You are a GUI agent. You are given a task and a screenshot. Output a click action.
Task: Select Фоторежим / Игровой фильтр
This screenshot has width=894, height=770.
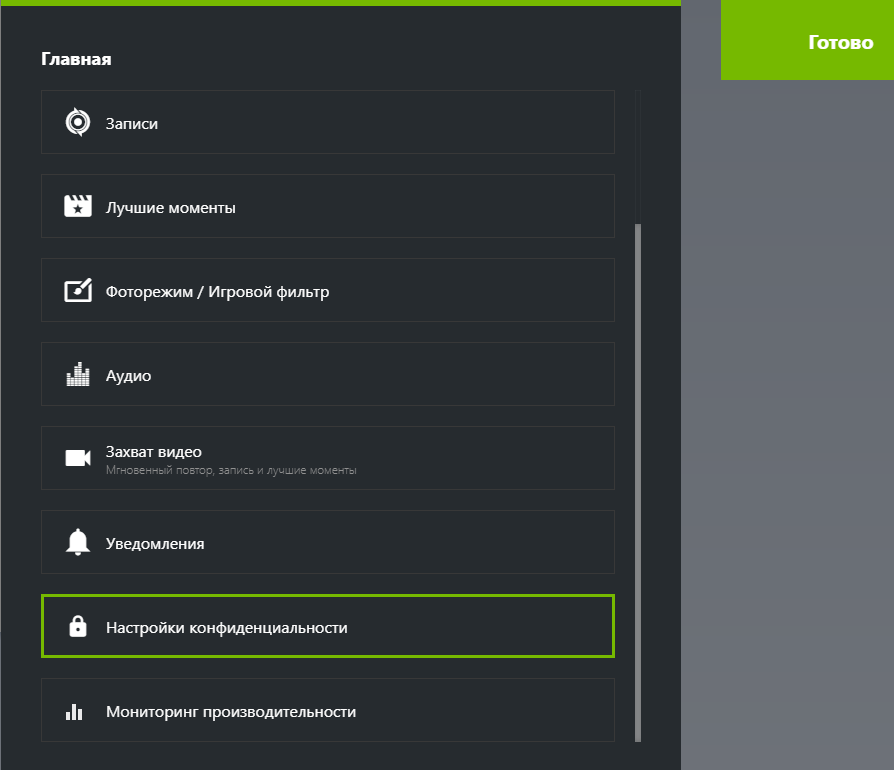[327, 292]
